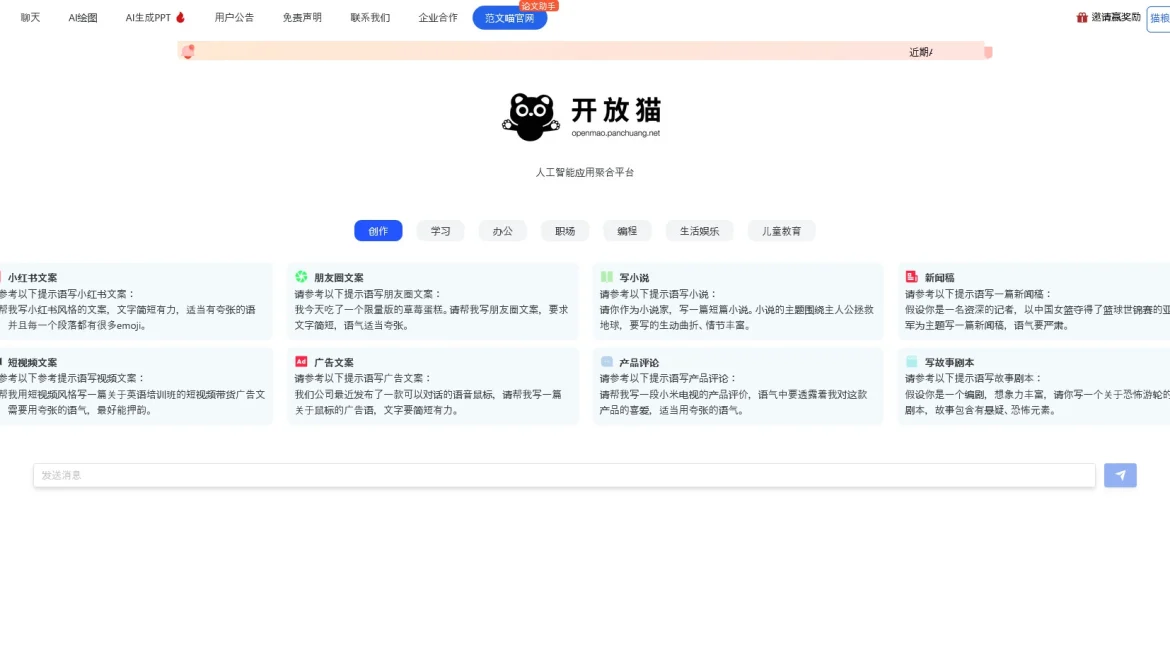Open the 聊天 nav item
Screen dimensions: 1170x650
(31, 17)
